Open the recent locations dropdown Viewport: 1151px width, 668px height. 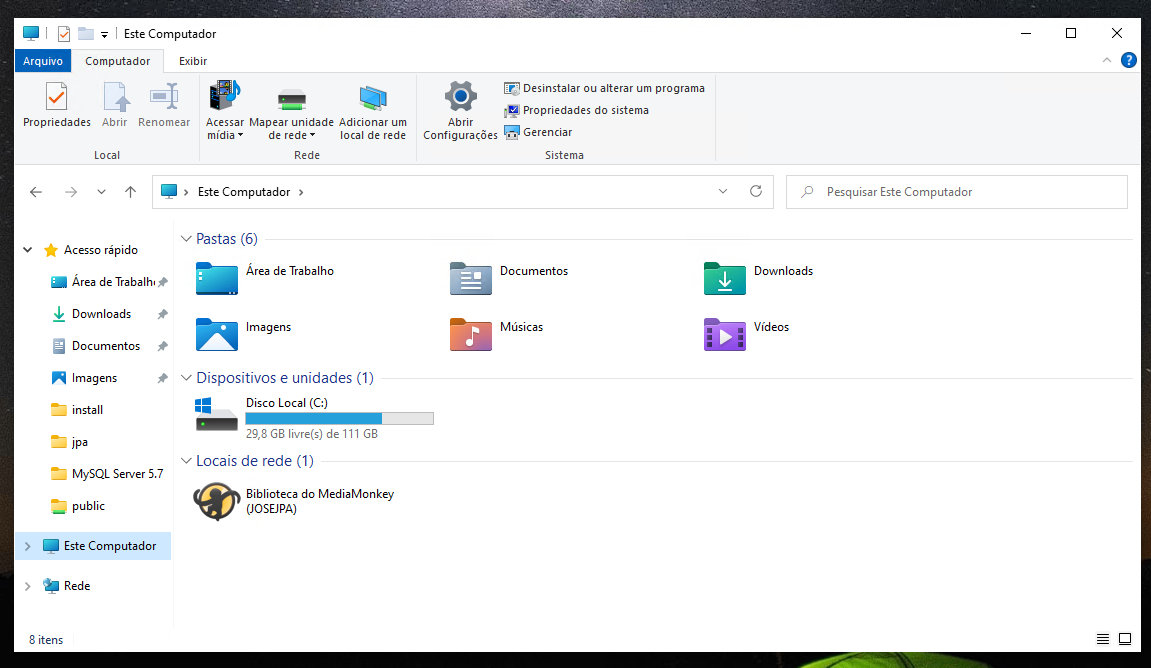(101, 192)
